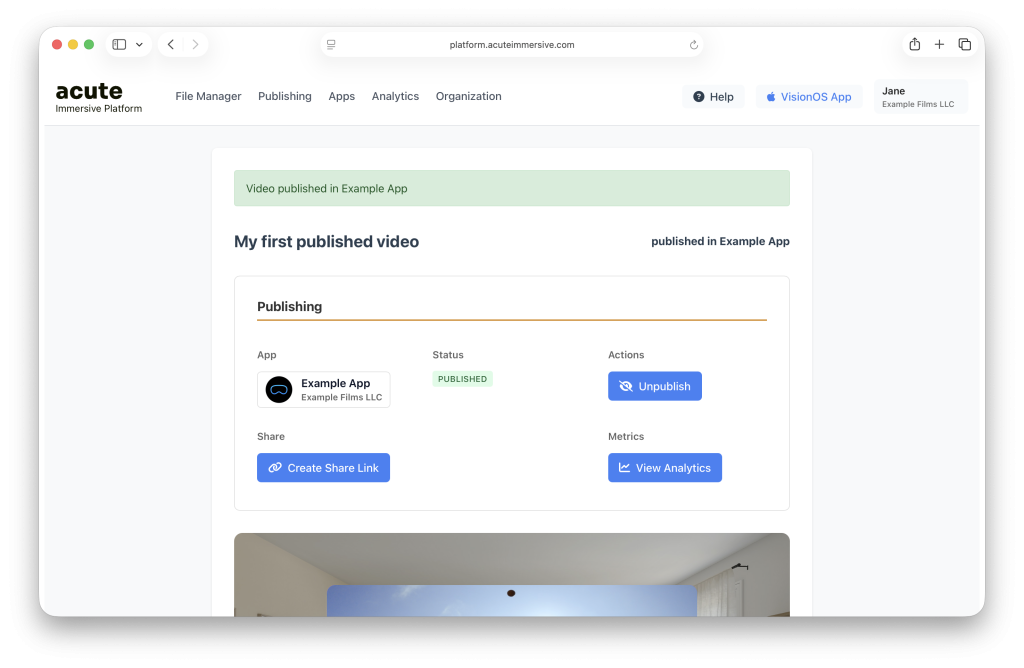
Task: Open the Apps navigation item
Action: (341, 97)
